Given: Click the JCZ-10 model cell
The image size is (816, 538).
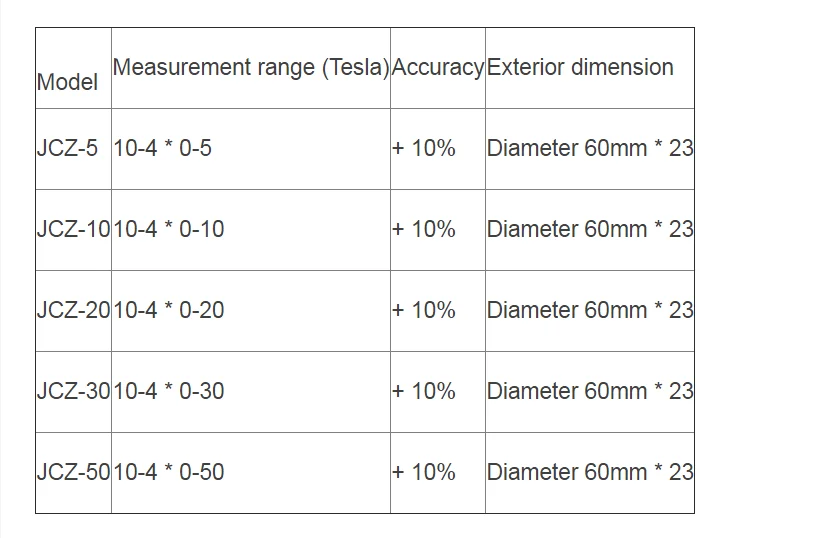Looking at the screenshot, I should click(73, 230).
